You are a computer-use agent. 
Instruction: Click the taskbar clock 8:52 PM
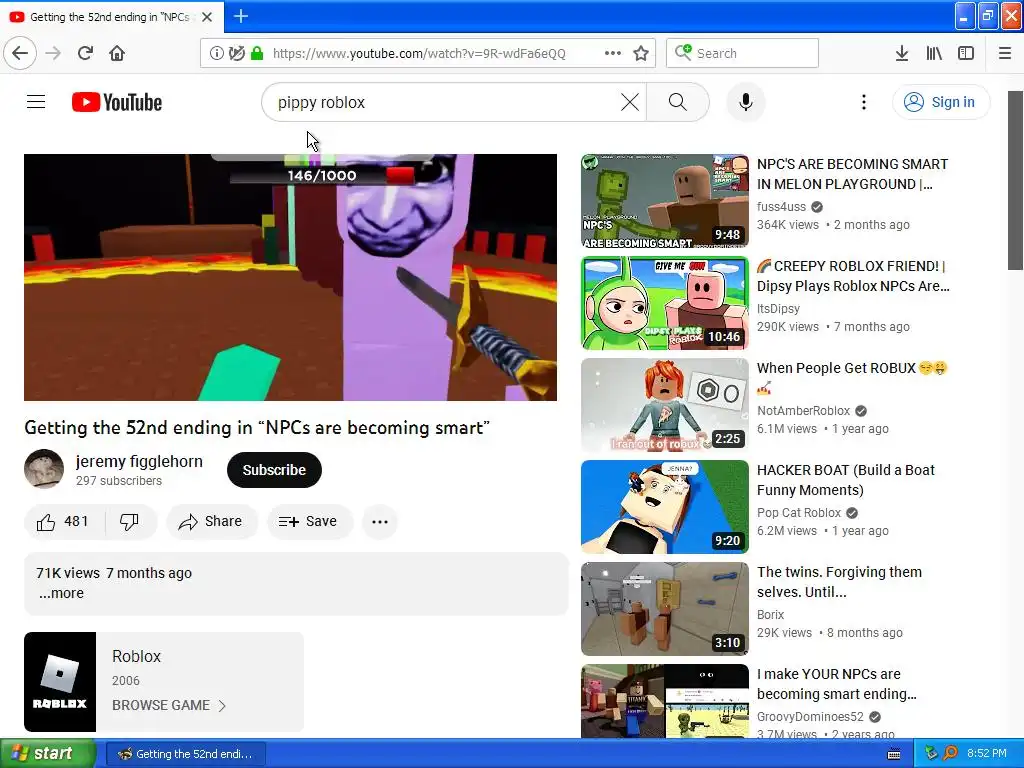[987, 753]
